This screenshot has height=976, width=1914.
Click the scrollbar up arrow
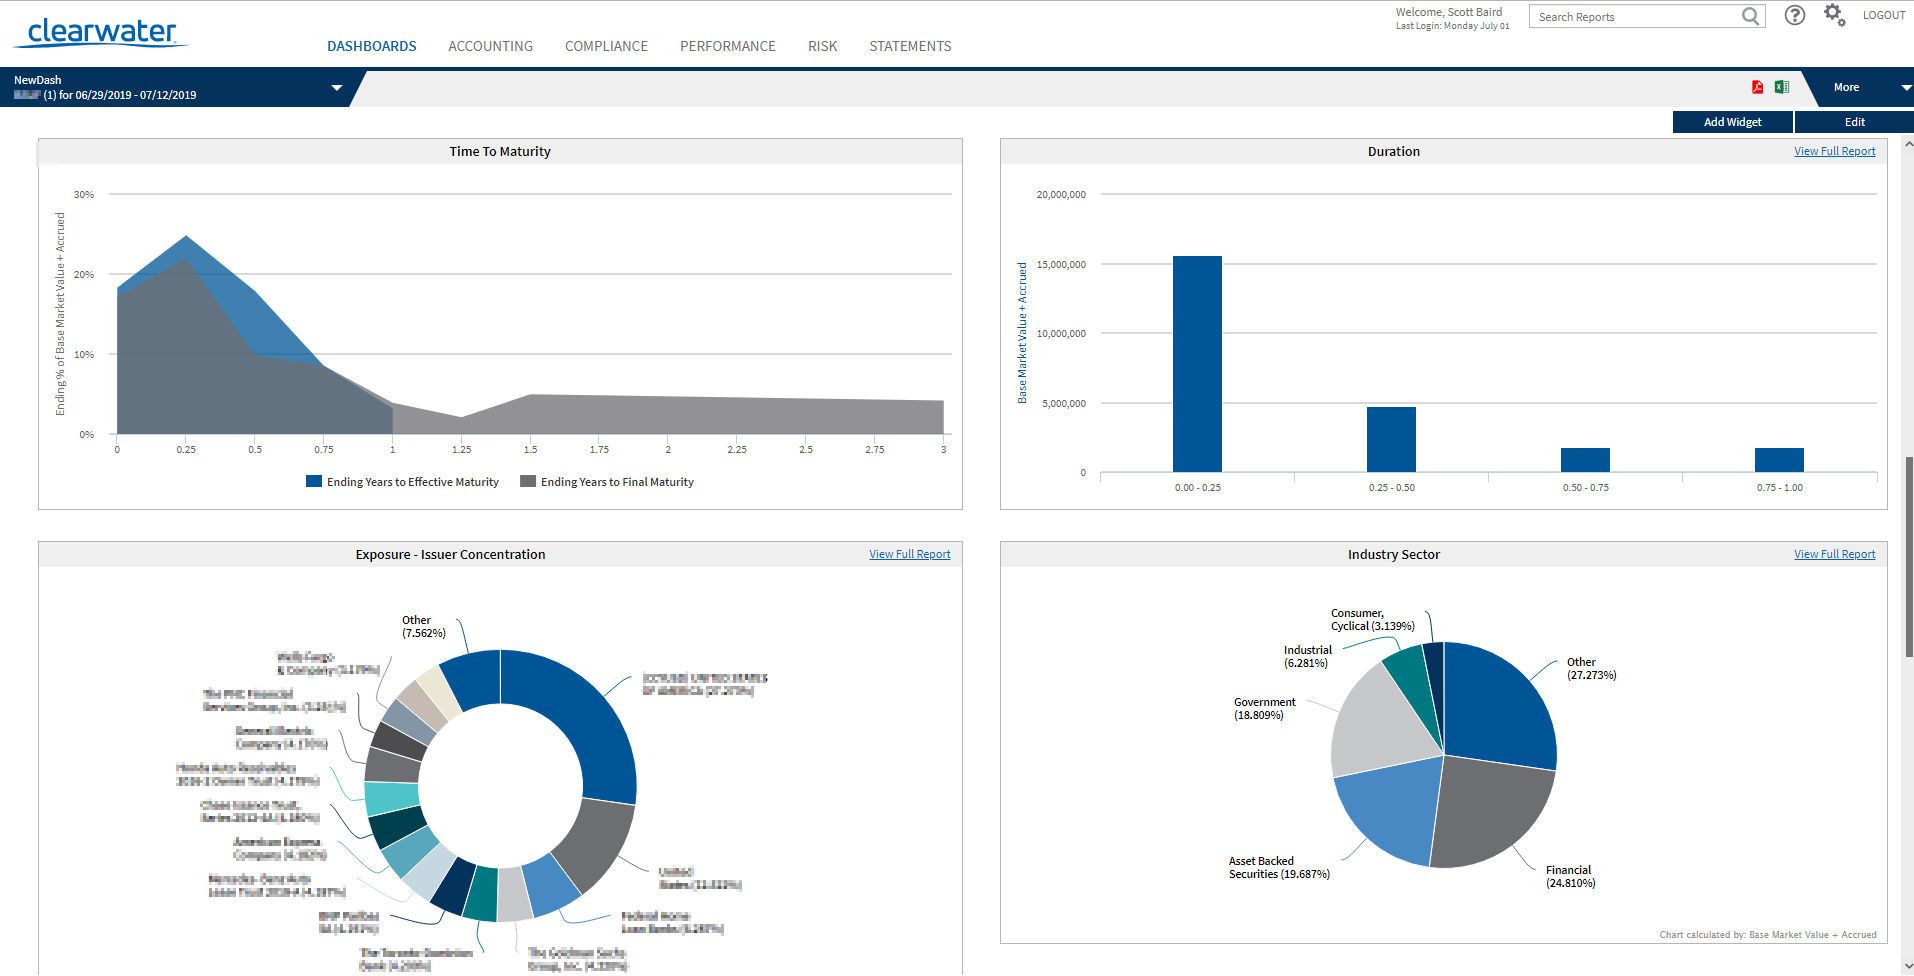[1909, 144]
